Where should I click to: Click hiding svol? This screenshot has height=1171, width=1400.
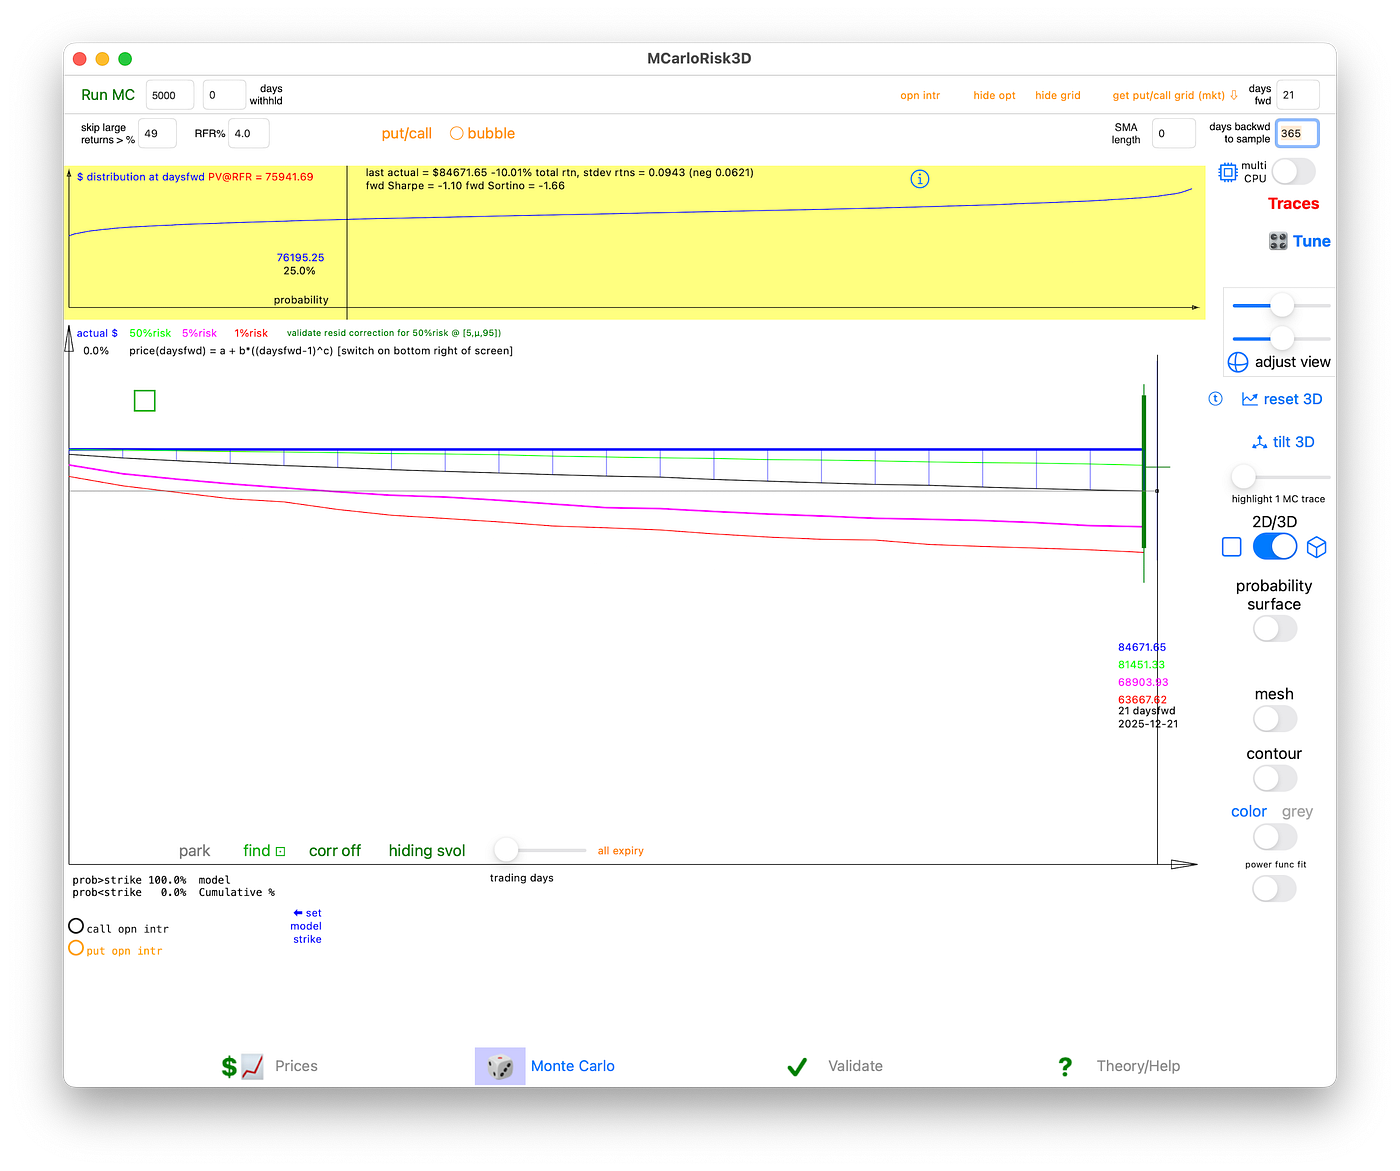[427, 851]
